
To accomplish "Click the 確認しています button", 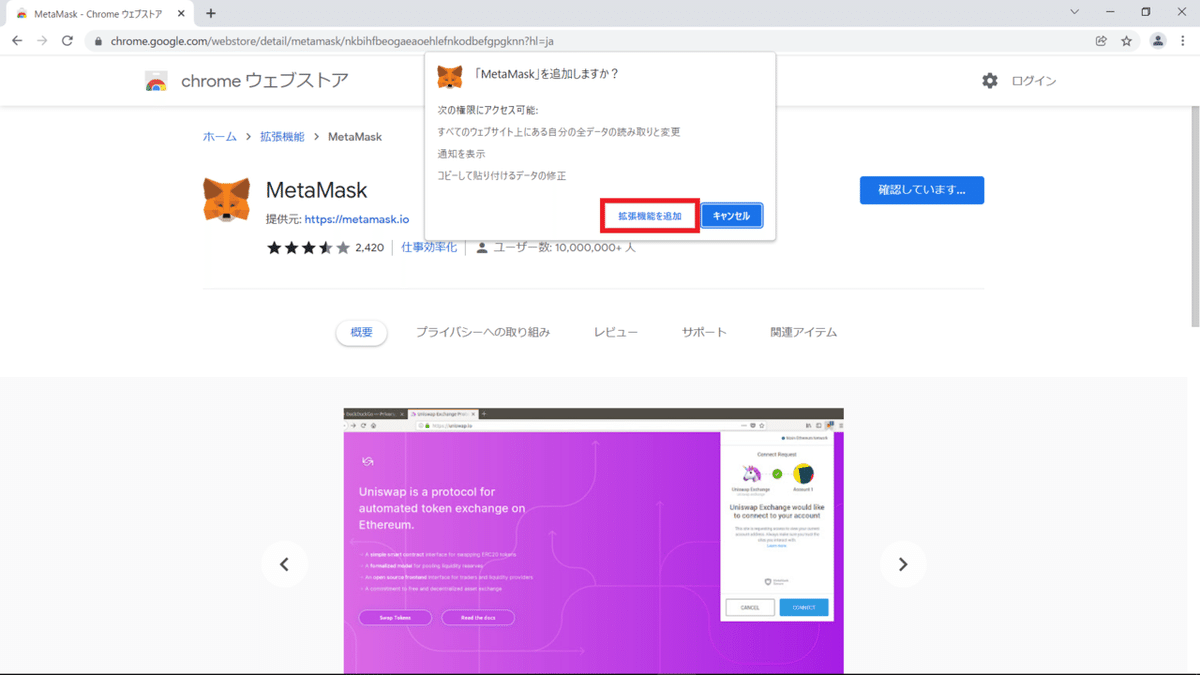I will click(x=921, y=190).
